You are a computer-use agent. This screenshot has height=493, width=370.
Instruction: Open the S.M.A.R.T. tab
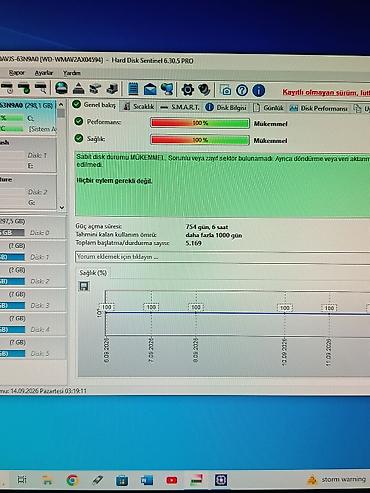click(179, 107)
